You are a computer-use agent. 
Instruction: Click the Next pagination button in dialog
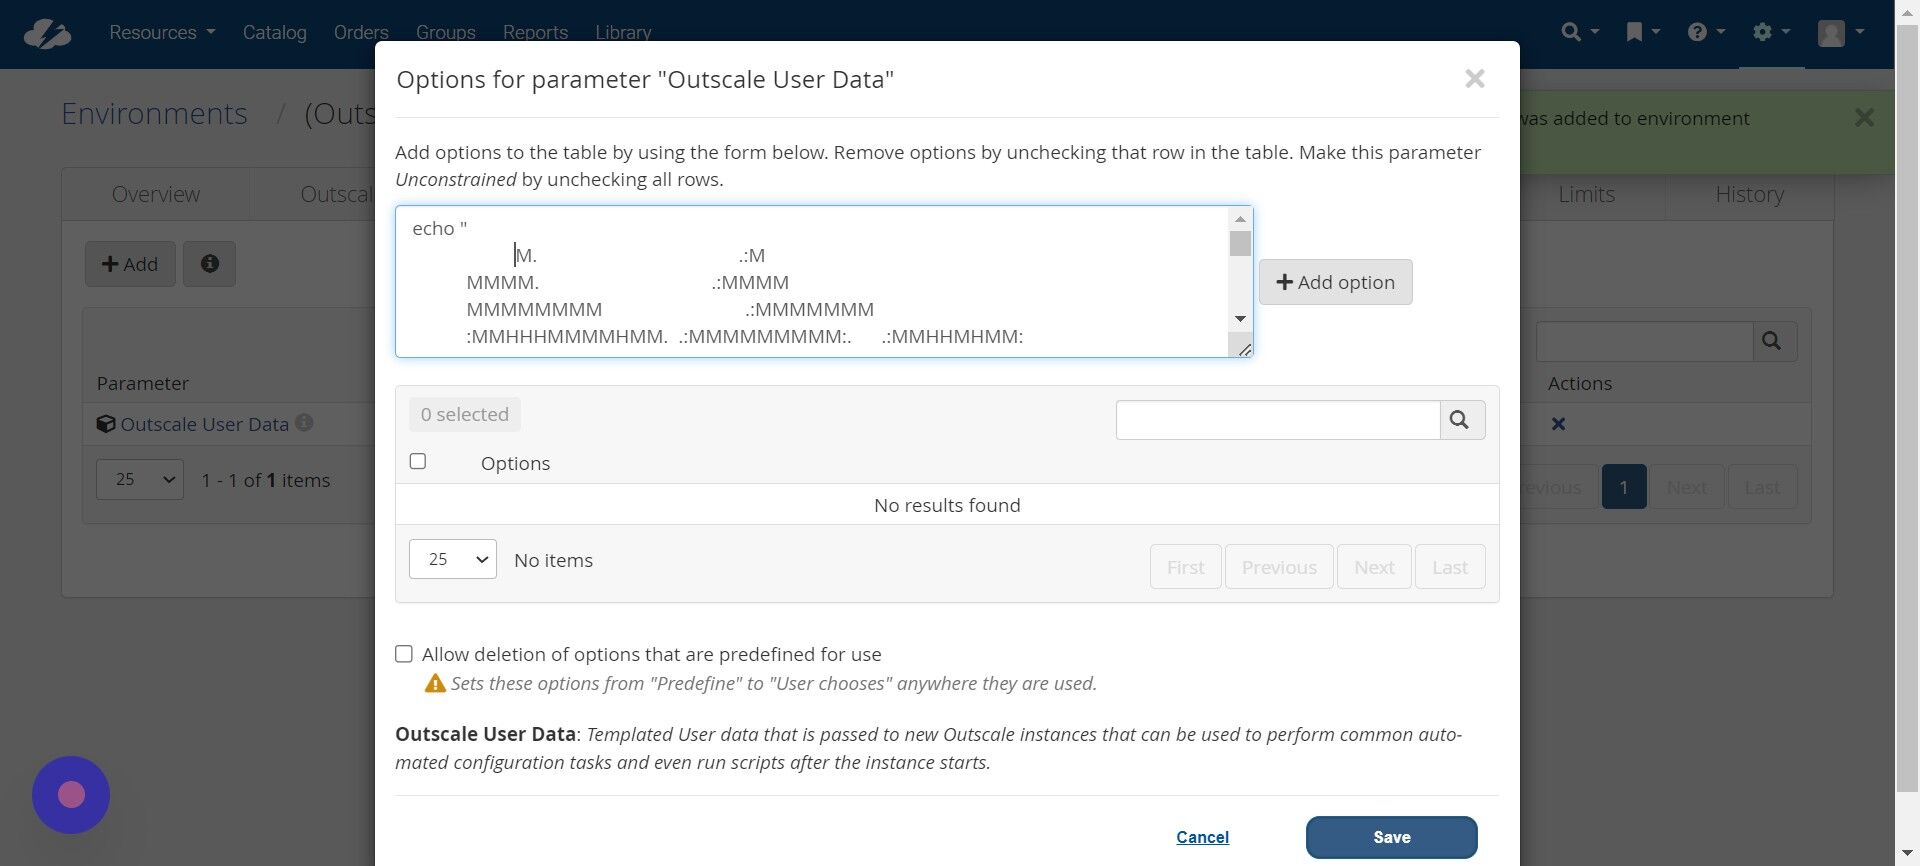pyautogui.click(x=1374, y=567)
